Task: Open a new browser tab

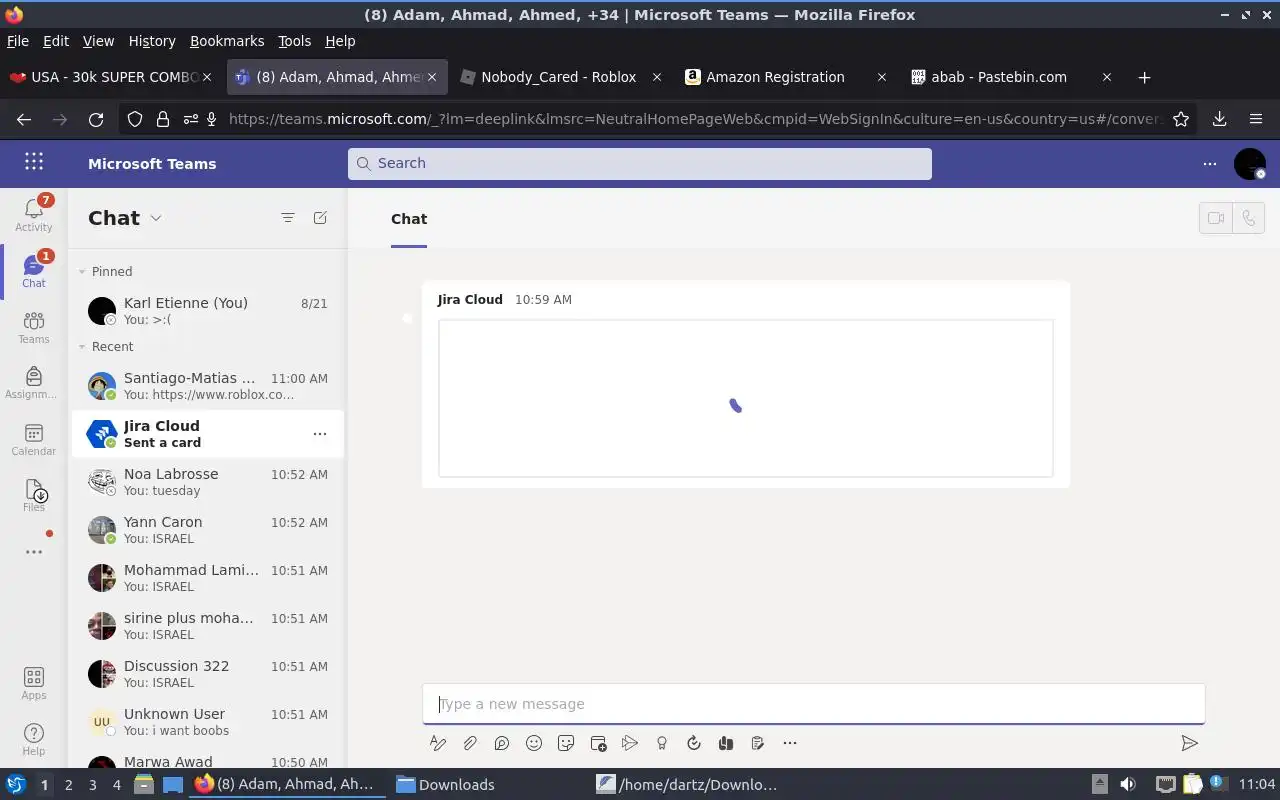Action: (x=1145, y=77)
